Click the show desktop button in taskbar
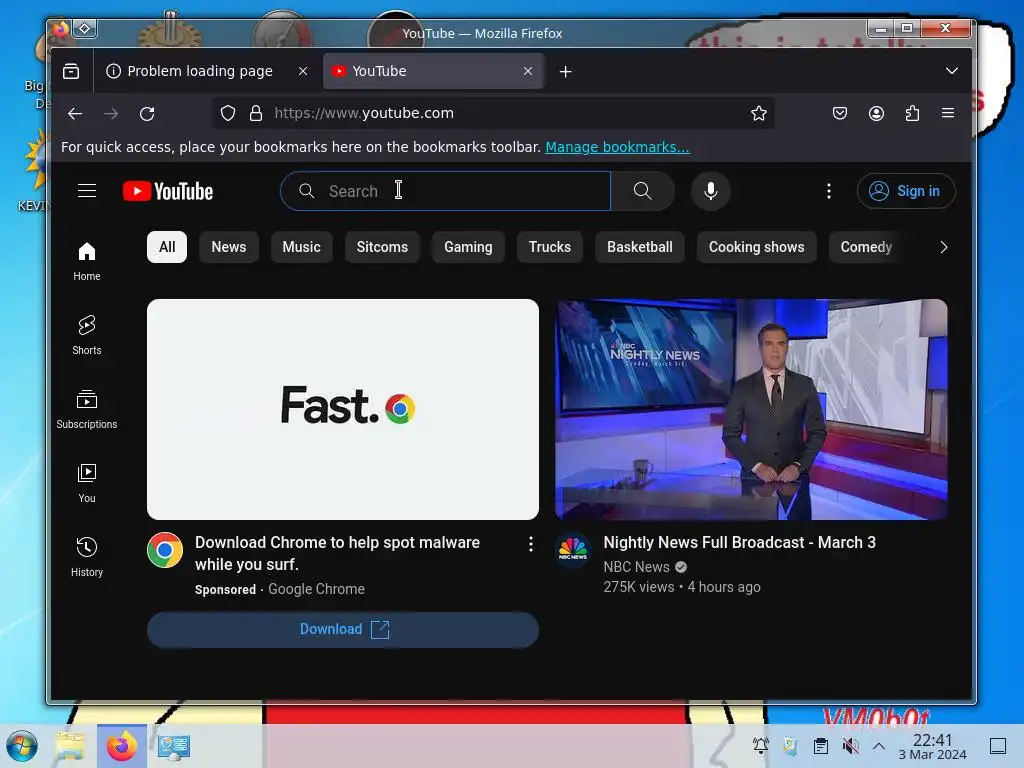The image size is (1024, 768). pos(998,746)
